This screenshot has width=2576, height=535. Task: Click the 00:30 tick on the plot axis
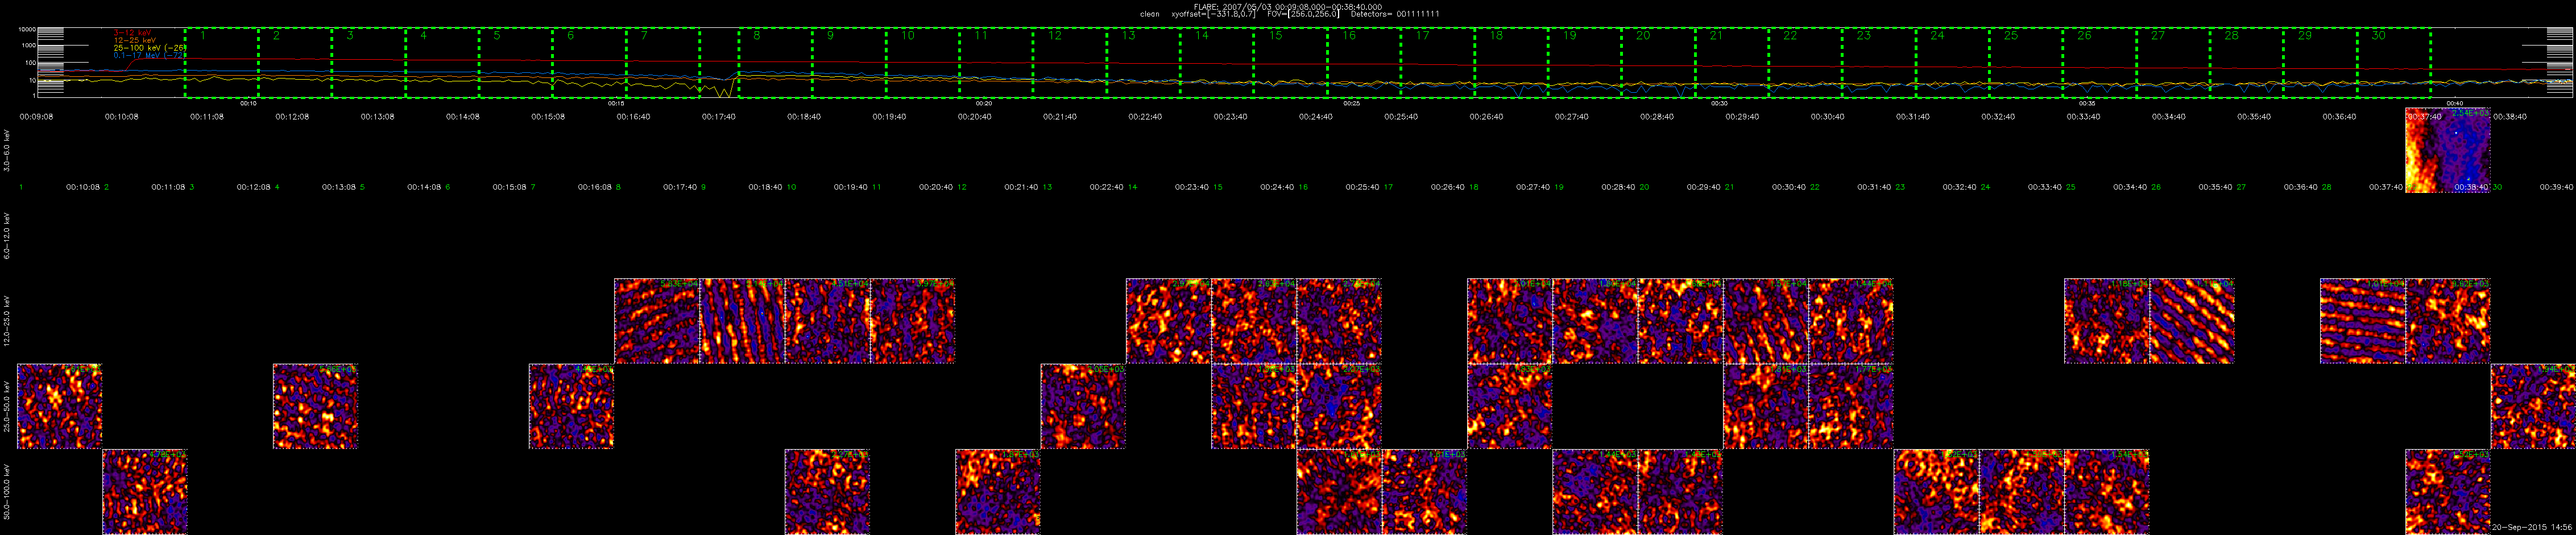[x=1719, y=103]
